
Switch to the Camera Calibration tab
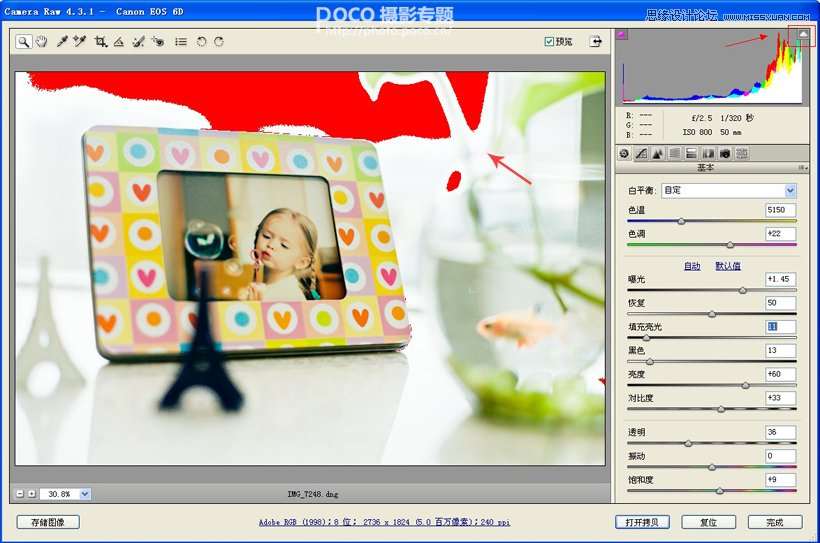(725, 154)
